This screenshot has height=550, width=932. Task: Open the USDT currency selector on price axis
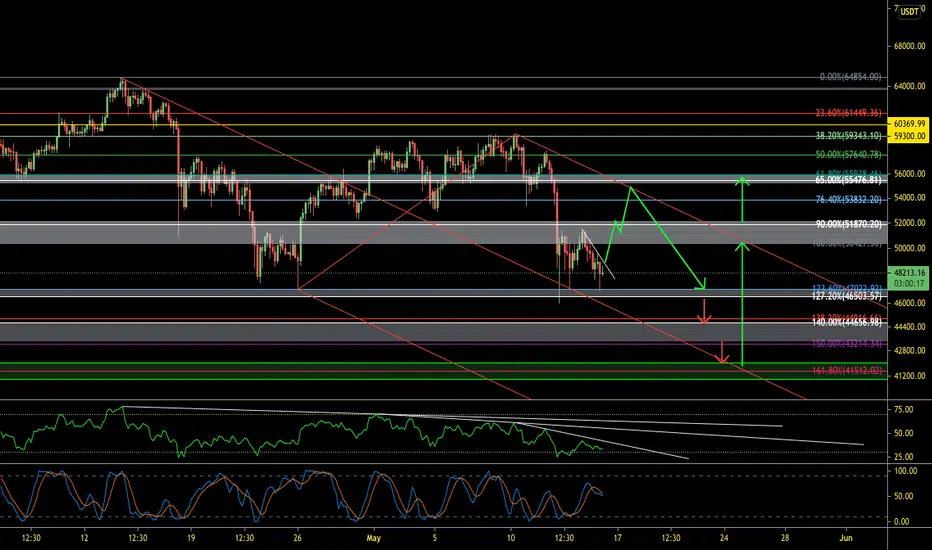click(909, 11)
